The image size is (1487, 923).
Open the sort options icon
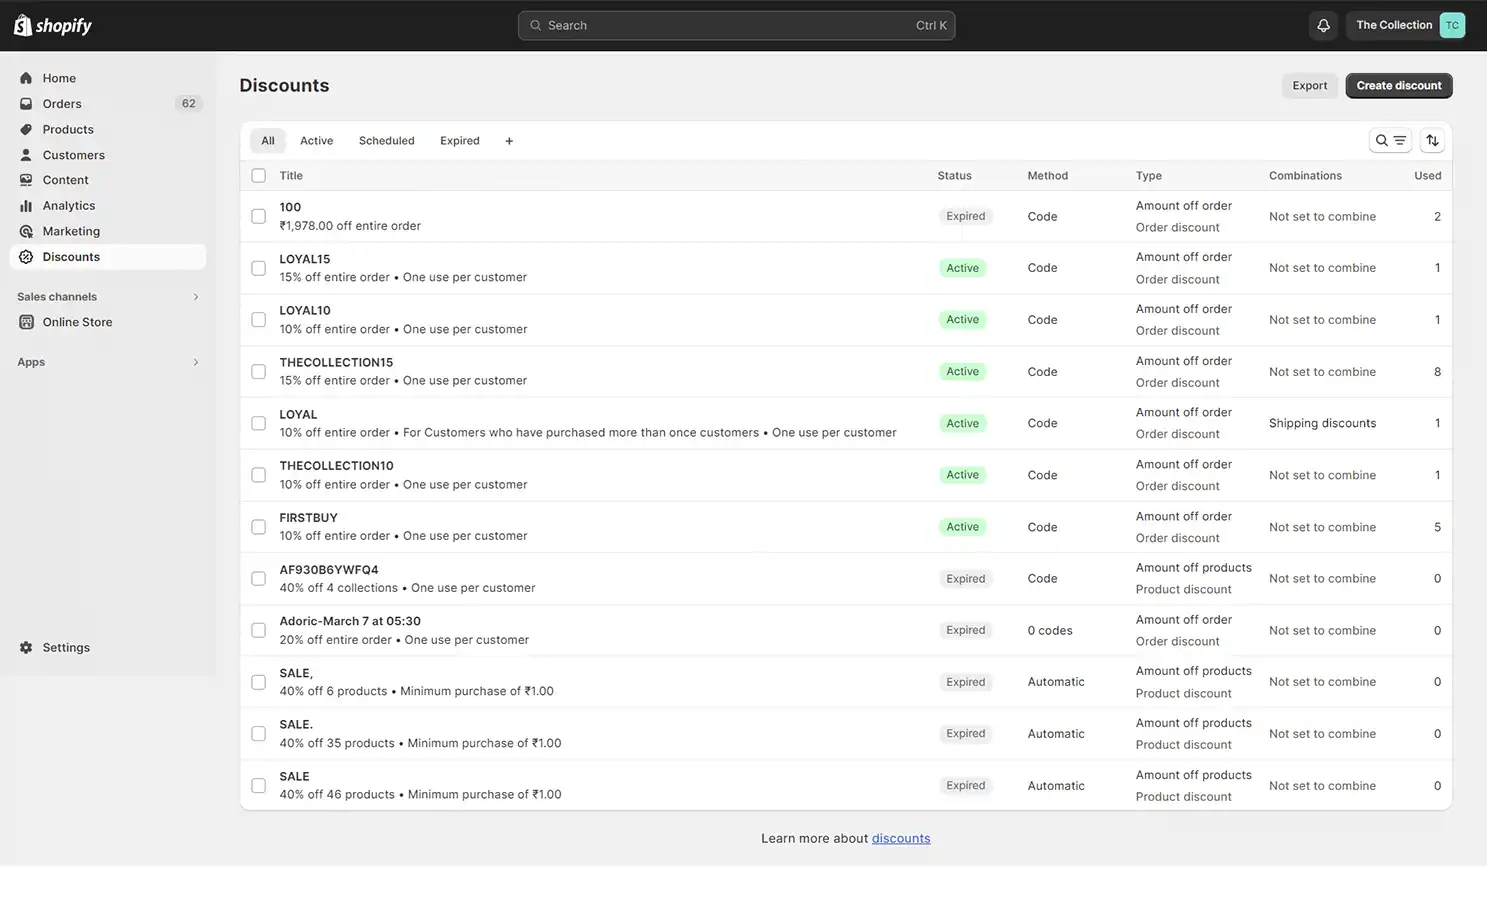[x=1432, y=140]
